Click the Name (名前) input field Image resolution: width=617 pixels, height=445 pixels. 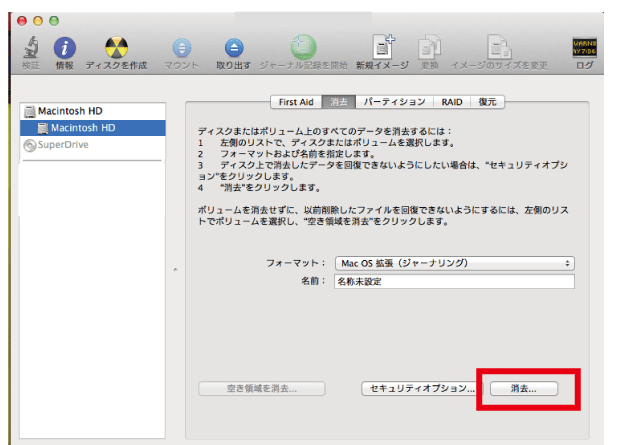(x=454, y=281)
